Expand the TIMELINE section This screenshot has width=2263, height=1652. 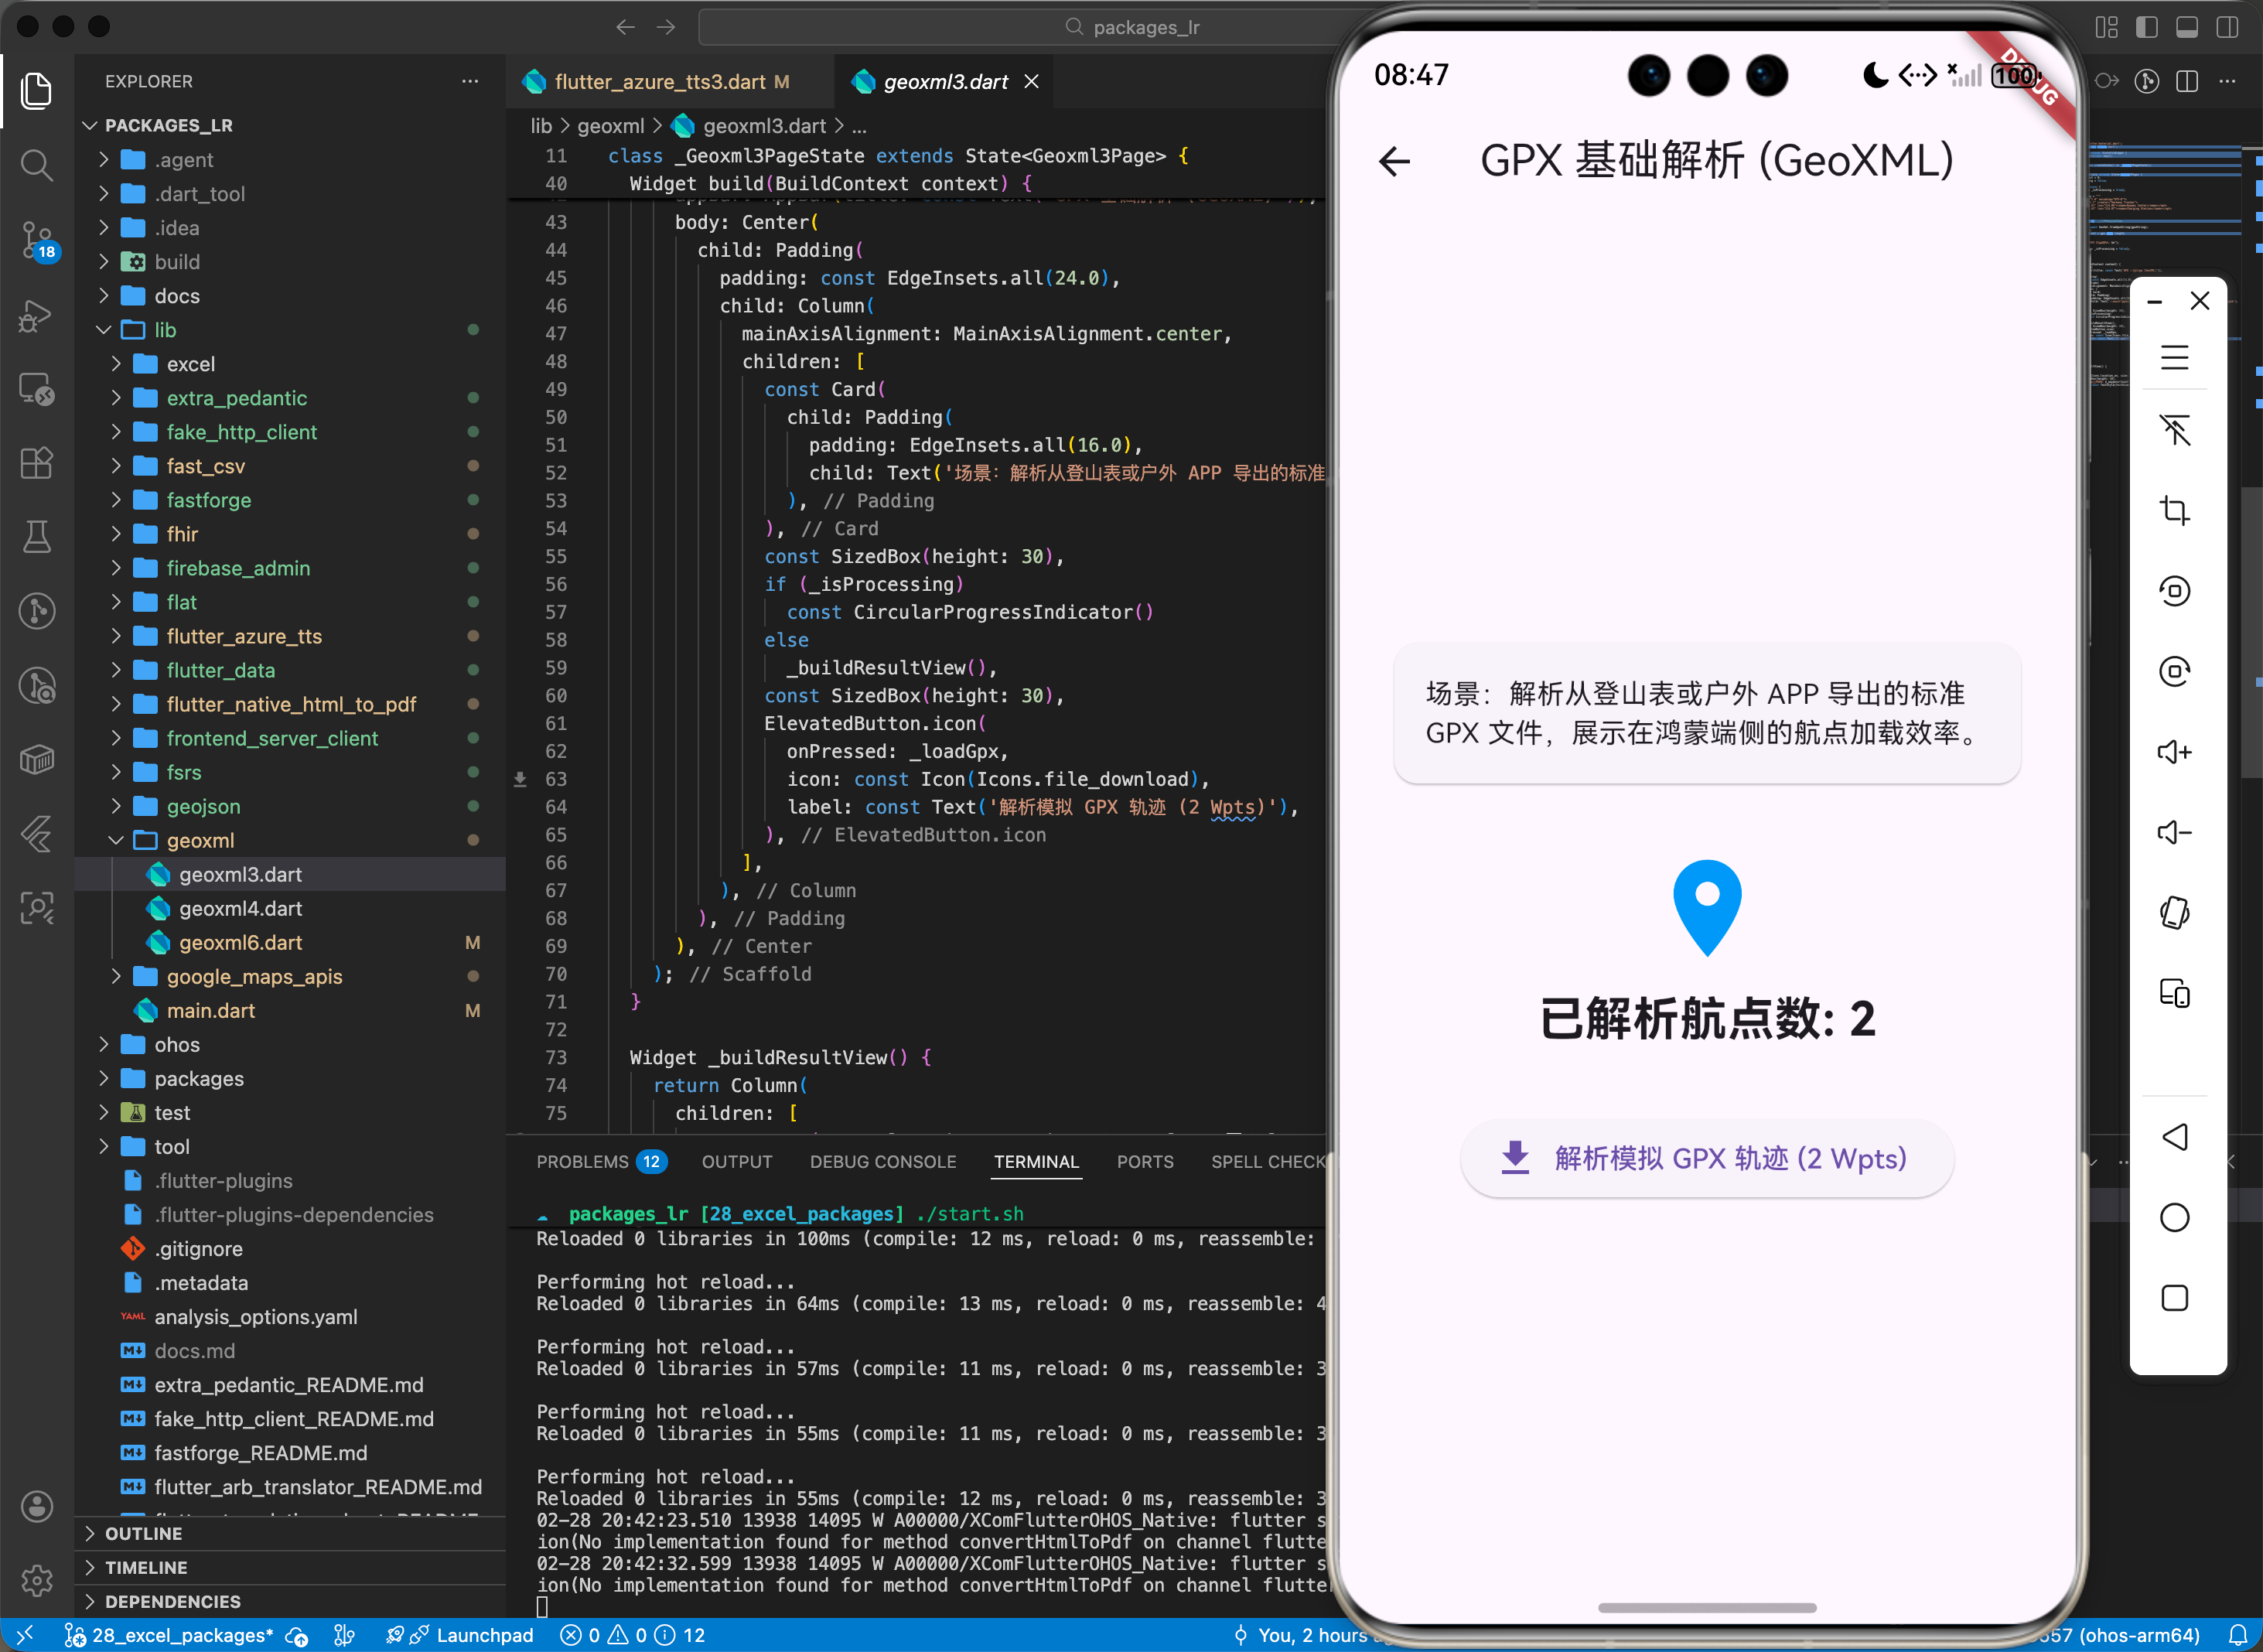(x=146, y=1567)
